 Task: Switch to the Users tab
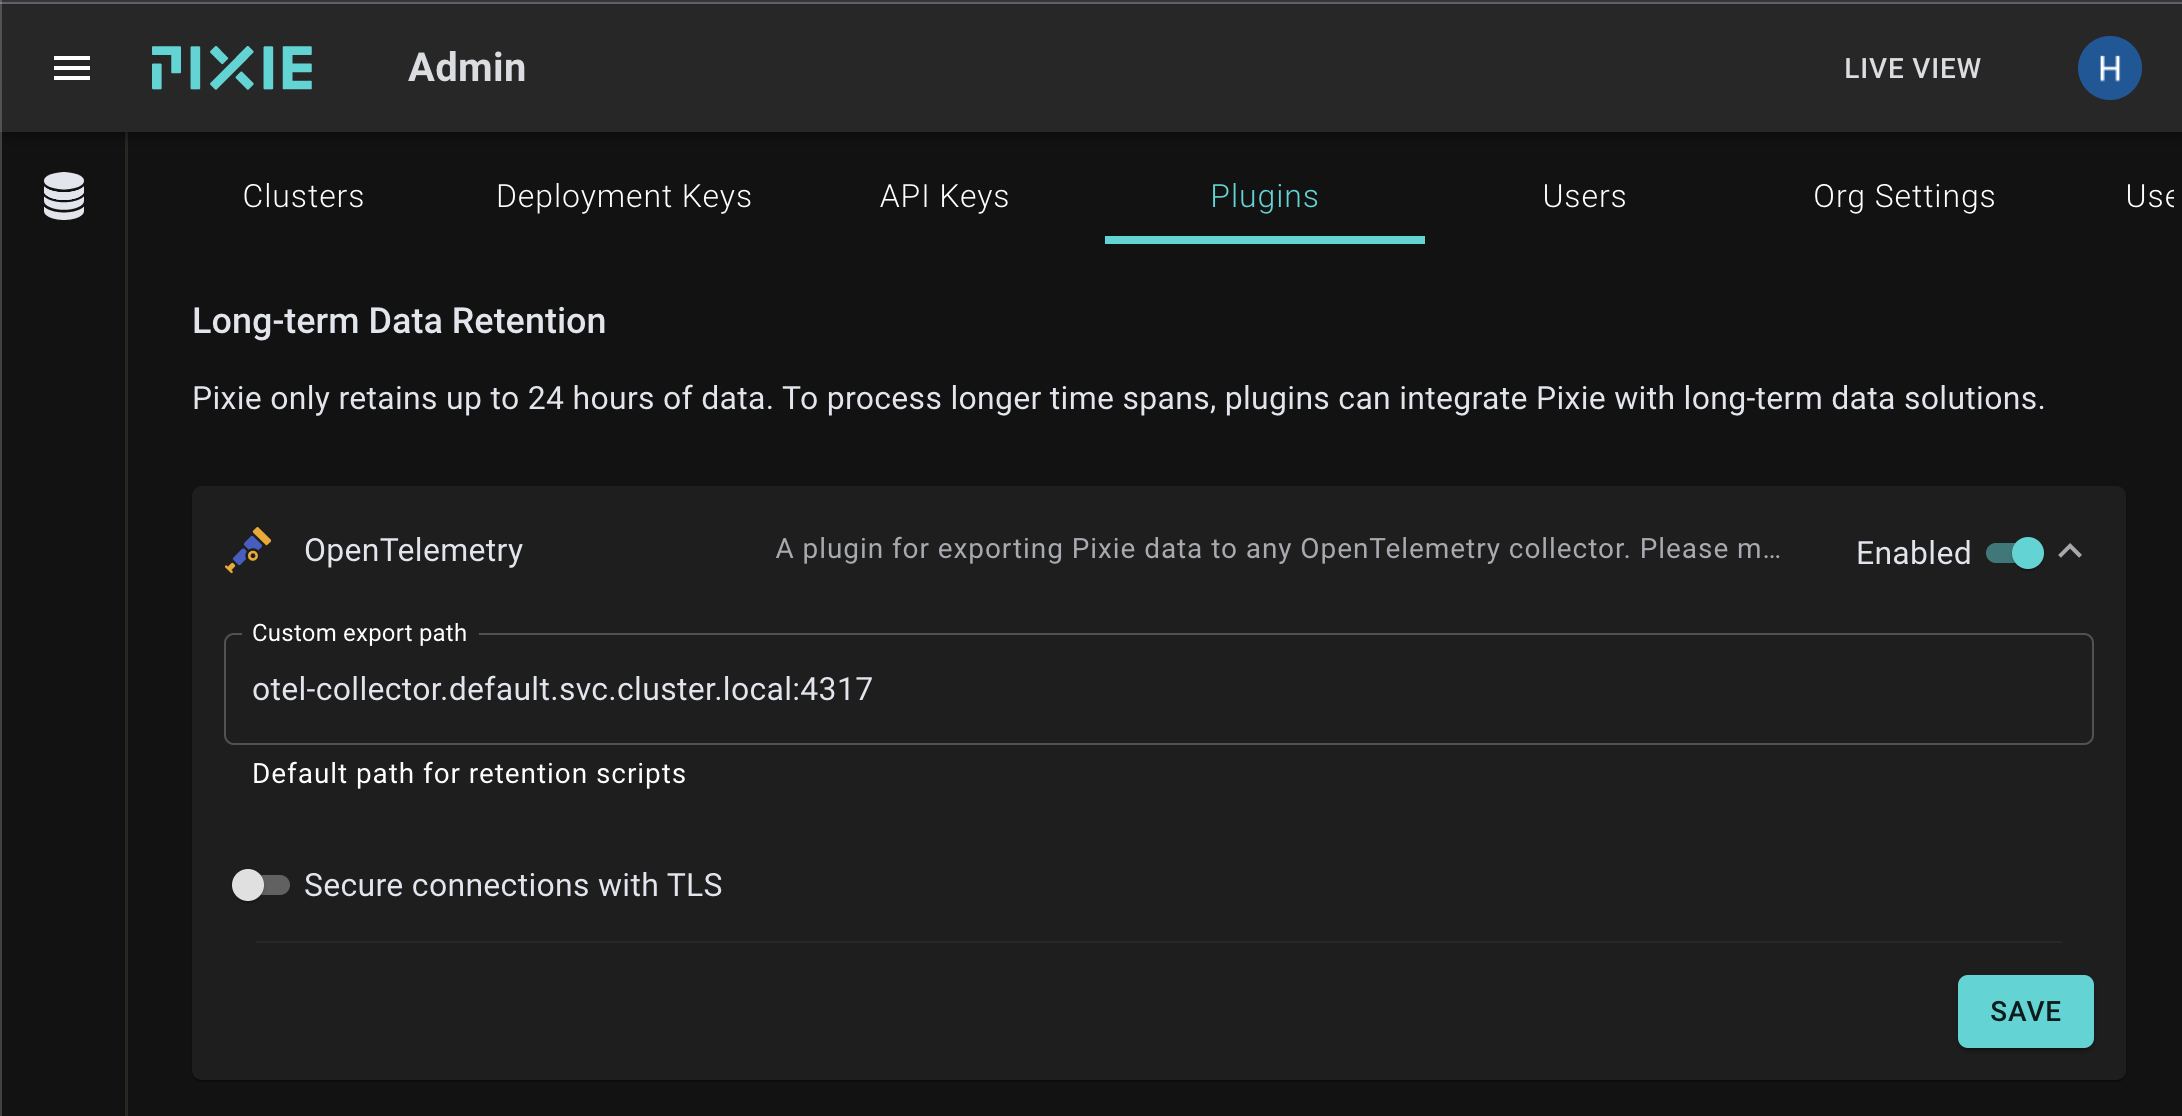pyautogui.click(x=1584, y=196)
